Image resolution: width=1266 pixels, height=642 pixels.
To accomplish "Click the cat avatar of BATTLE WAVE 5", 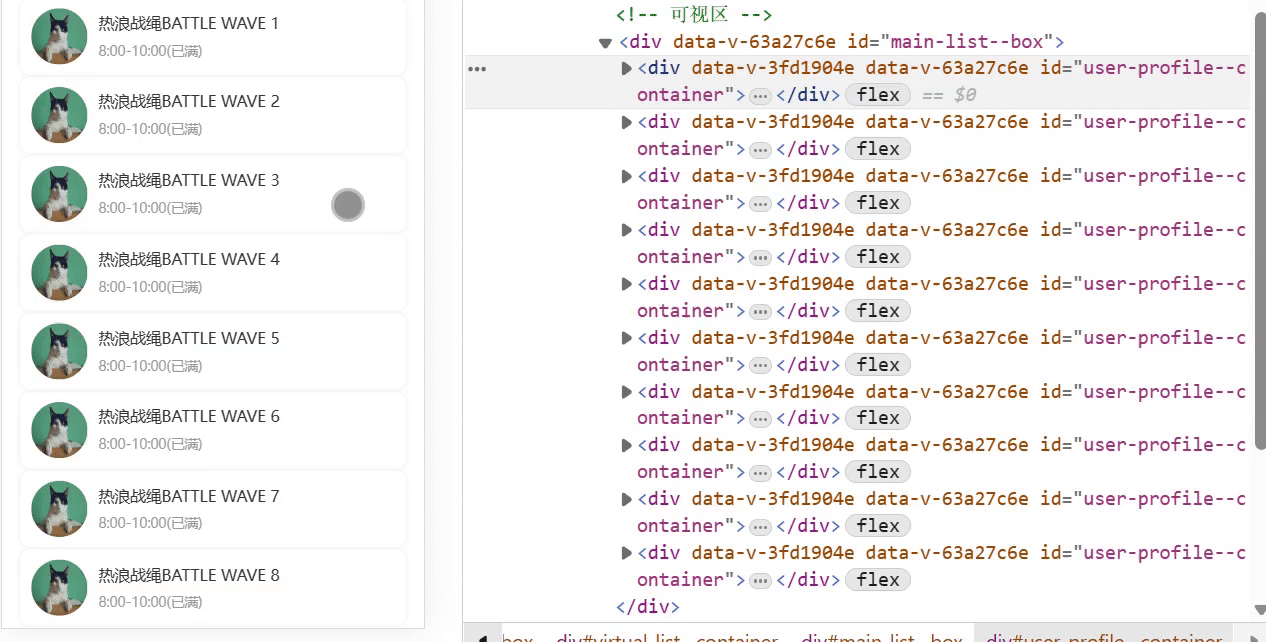I will click(59, 352).
